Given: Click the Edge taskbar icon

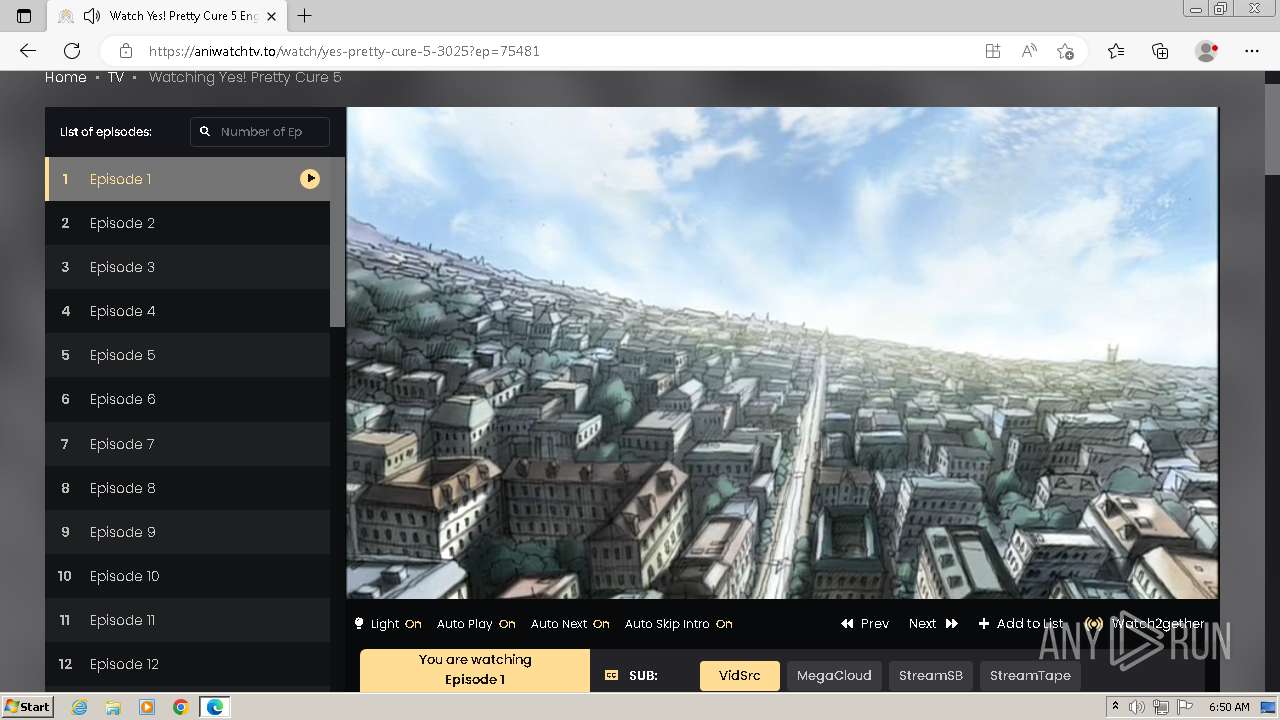Looking at the screenshot, I should (x=215, y=707).
